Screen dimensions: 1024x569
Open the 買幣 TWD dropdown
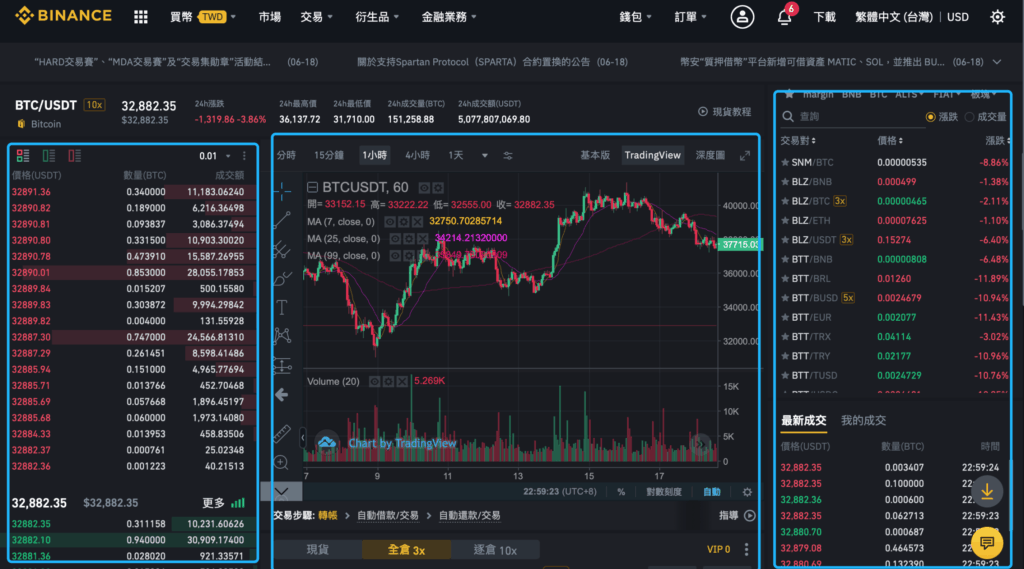[202, 17]
